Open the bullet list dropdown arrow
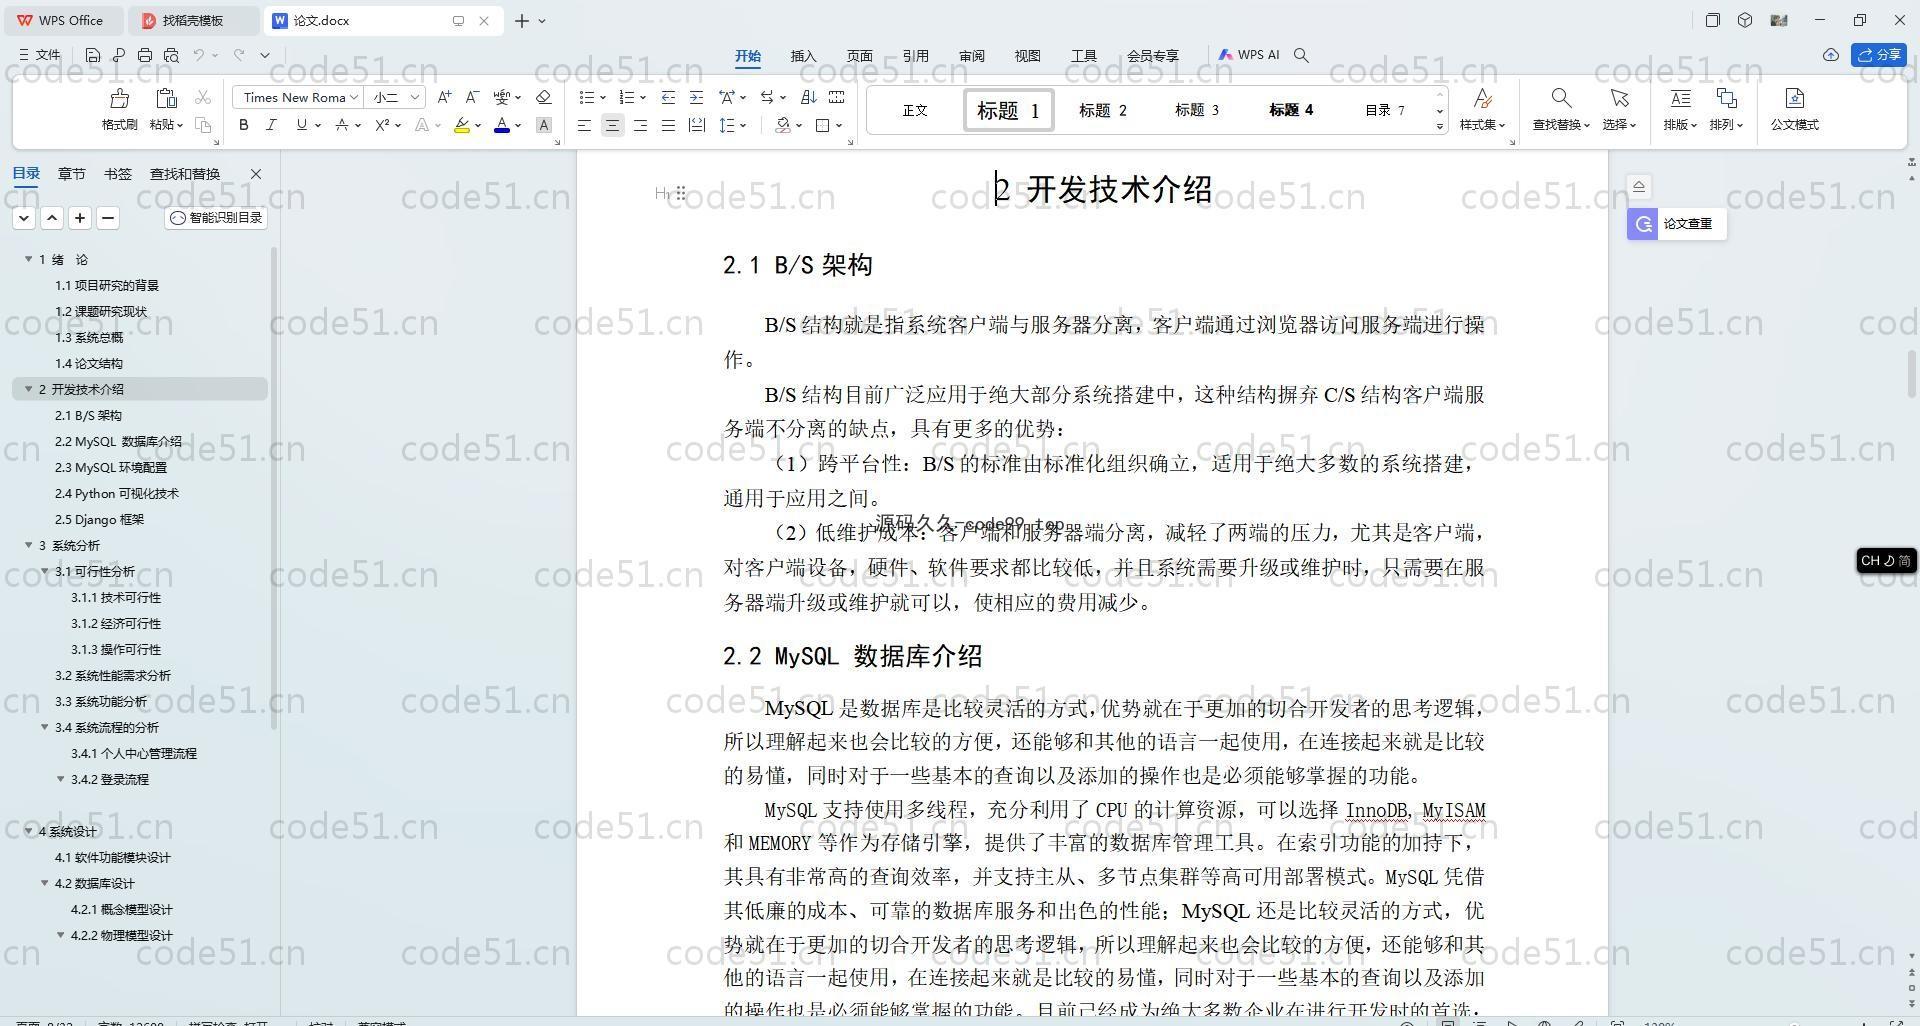The image size is (1920, 1026). 603,98
